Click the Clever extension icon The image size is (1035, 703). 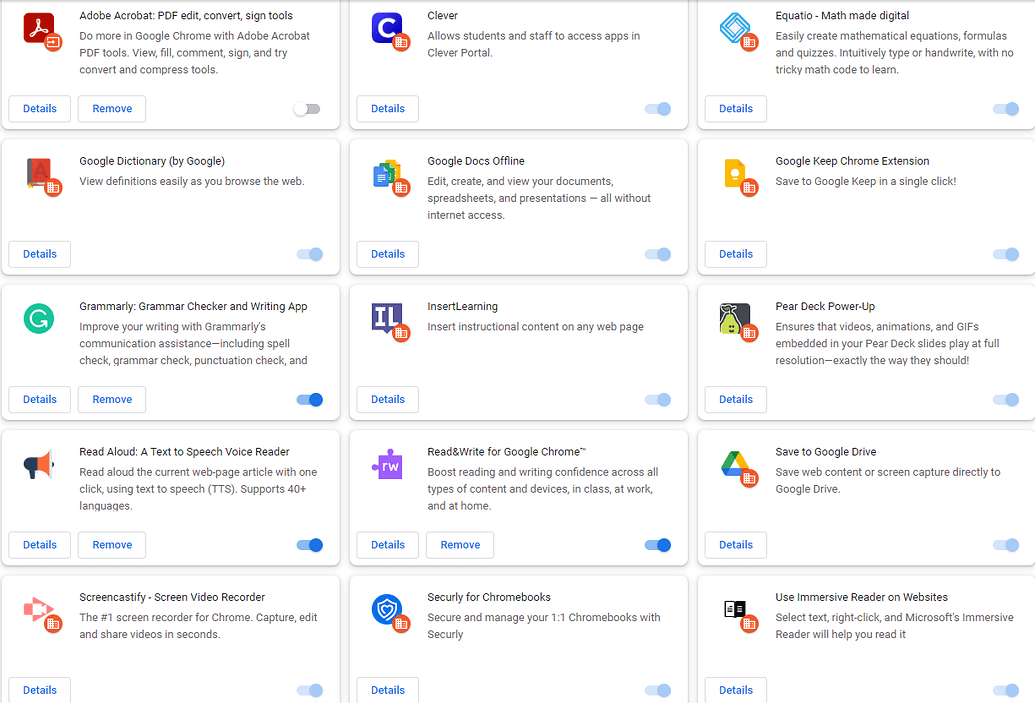click(x=388, y=29)
